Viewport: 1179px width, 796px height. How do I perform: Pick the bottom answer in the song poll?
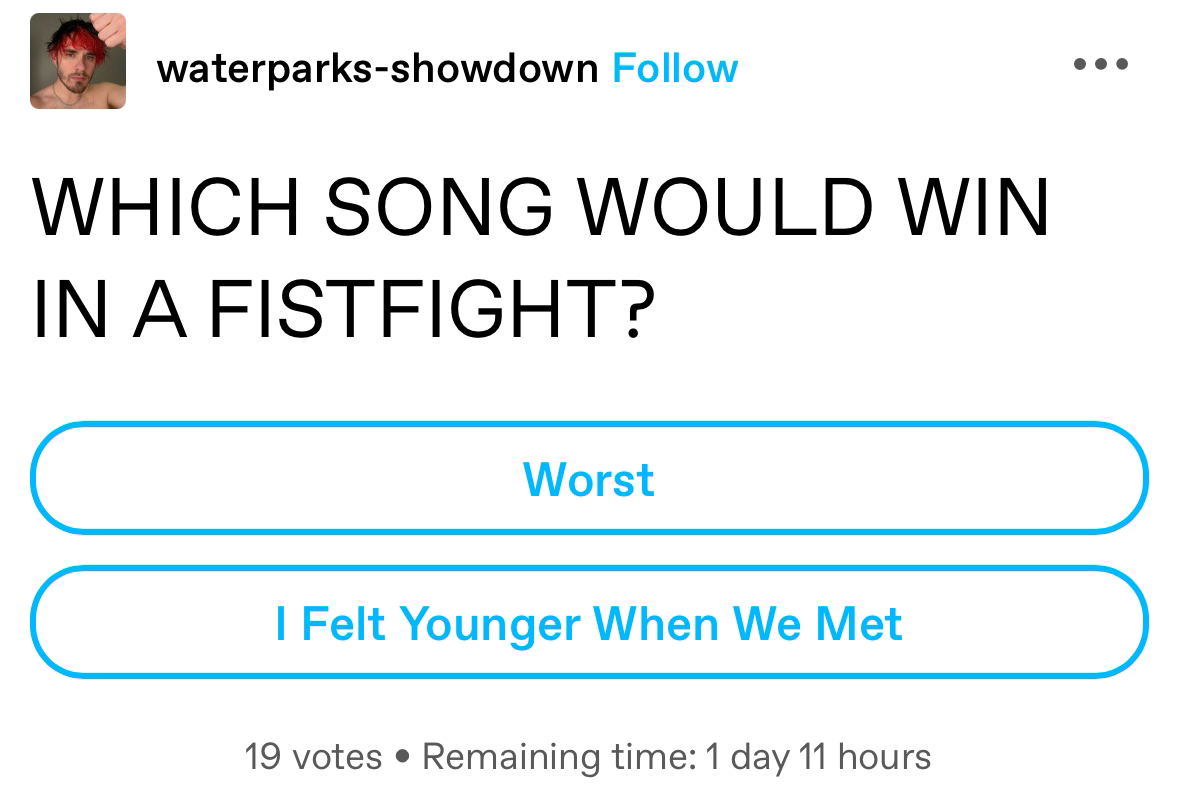(589, 622)
